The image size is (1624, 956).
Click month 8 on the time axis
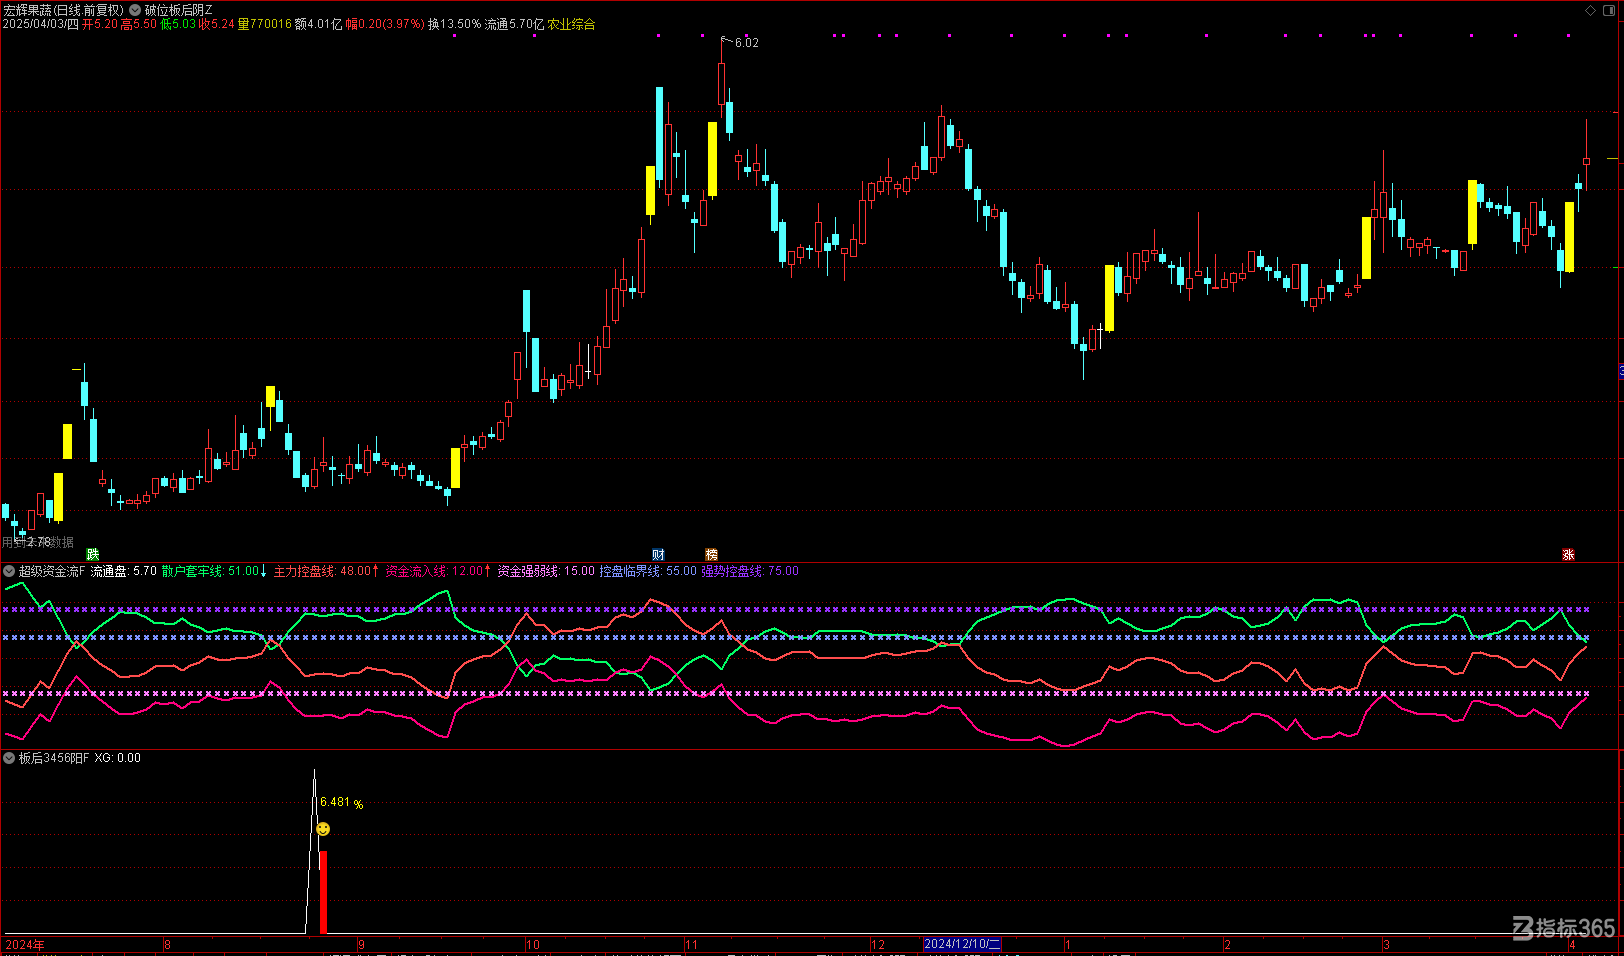[x=167, y=944]
